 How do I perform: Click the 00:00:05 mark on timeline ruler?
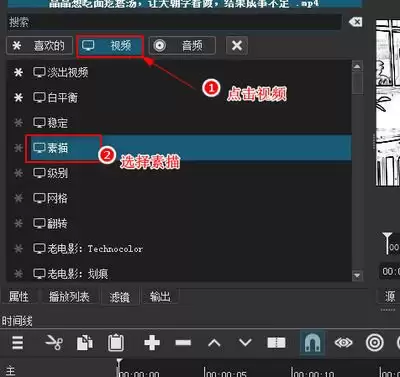click(x=225, y=373)
